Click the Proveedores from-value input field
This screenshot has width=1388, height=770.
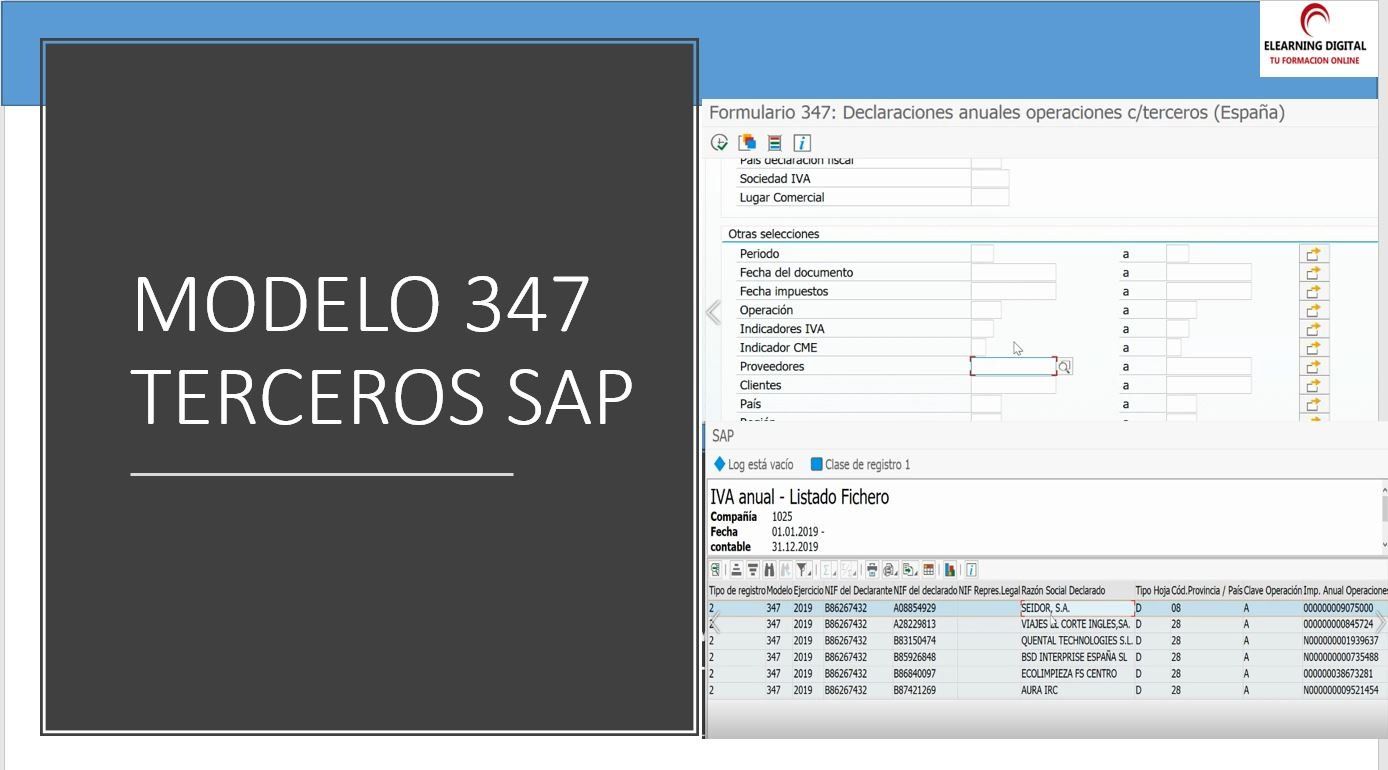point(1013,367)
